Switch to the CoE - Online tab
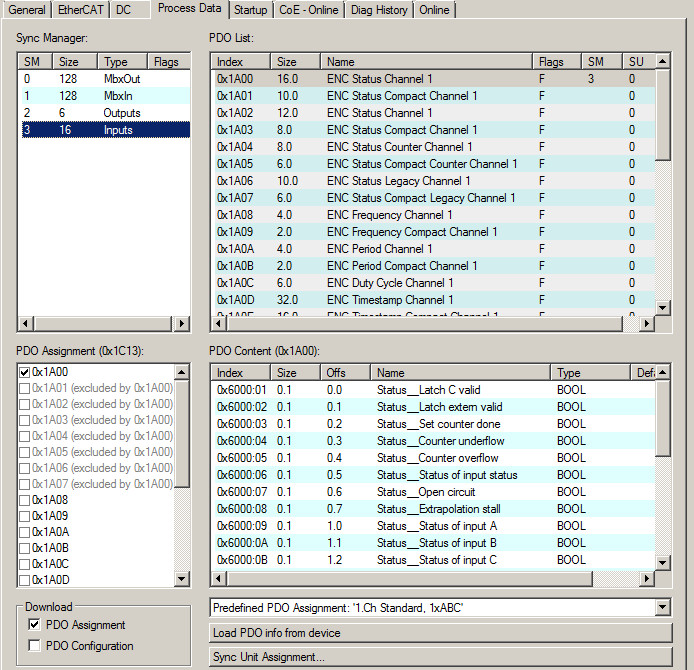Viewport: 694px width, 670px height. (308, 10)
